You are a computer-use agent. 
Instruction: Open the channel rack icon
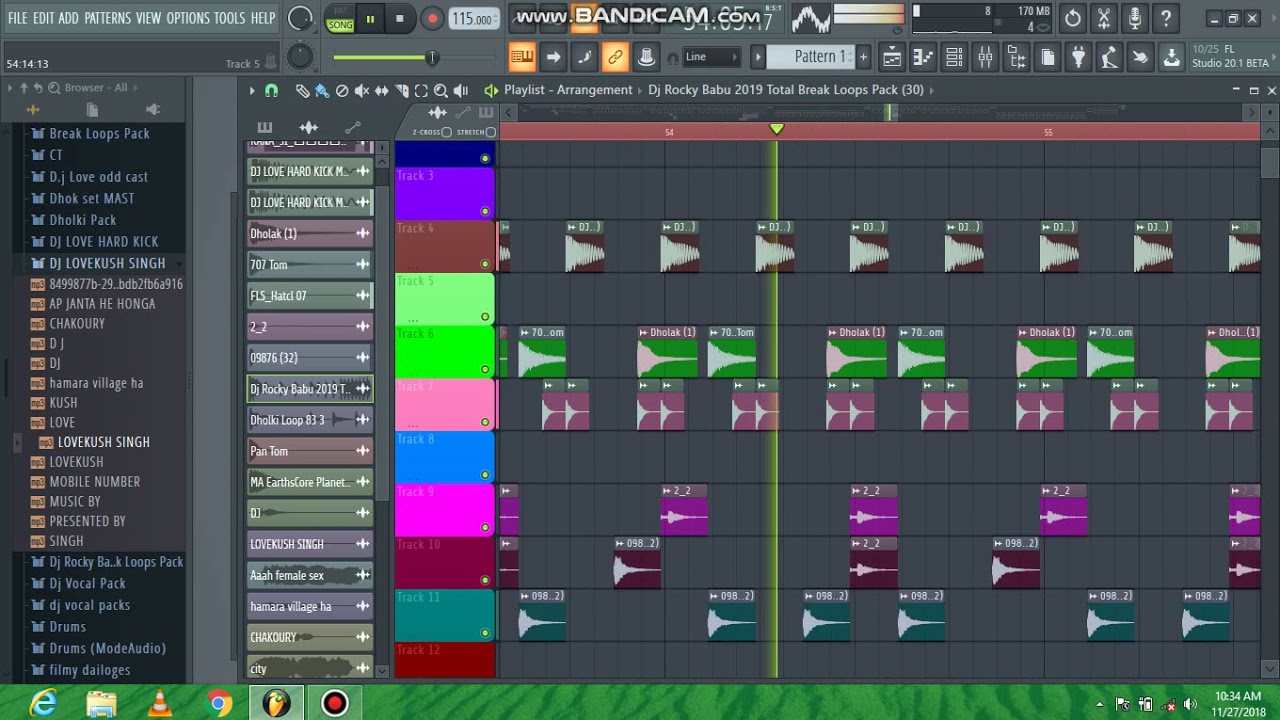click(x=954, y=57)
